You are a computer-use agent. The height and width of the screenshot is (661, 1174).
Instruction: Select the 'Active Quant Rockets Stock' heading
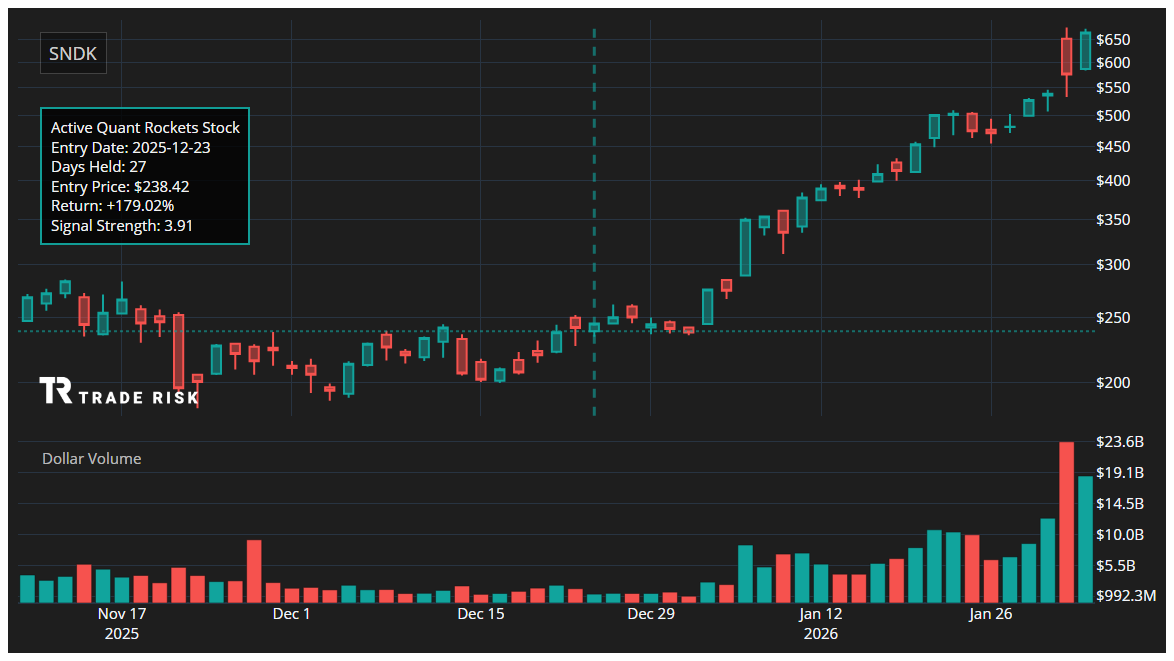point(145,128)
